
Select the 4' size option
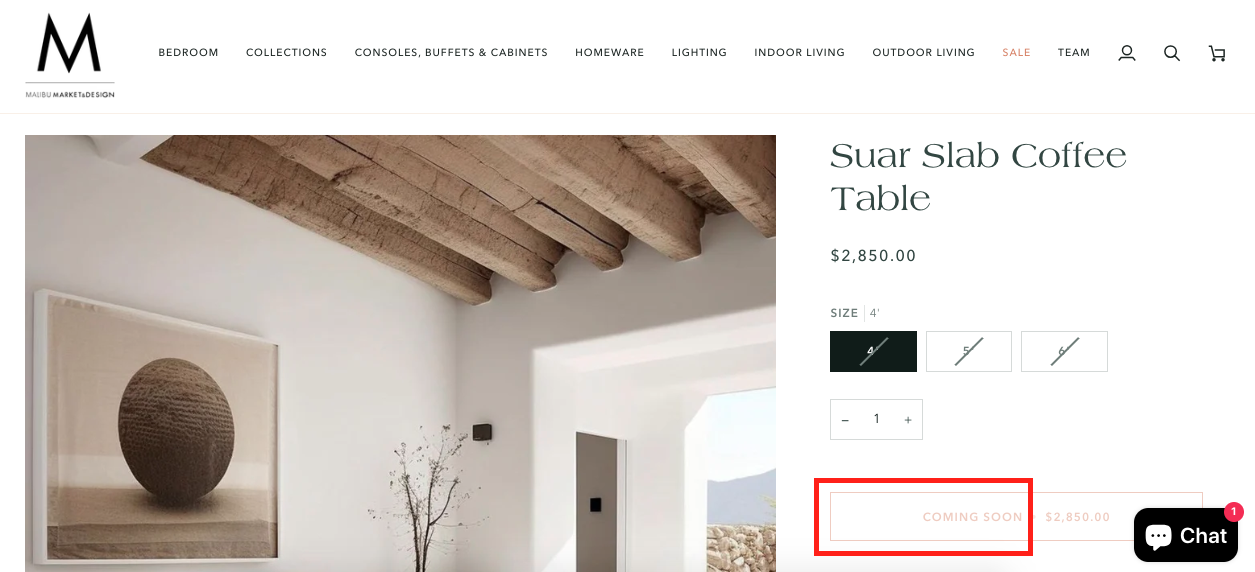click(873, 351)
